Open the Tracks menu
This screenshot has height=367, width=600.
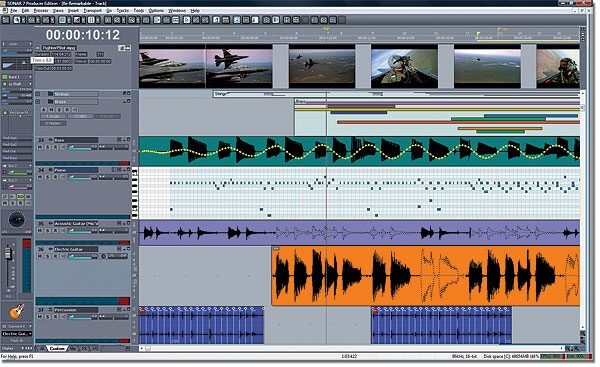(122, 11)
